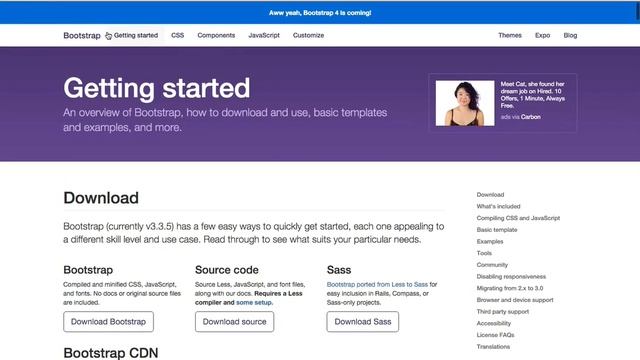Screen dimensions: 640x360
Task: Open 'Bootstrap ported from Less to Sass' link
Action: 377,284
